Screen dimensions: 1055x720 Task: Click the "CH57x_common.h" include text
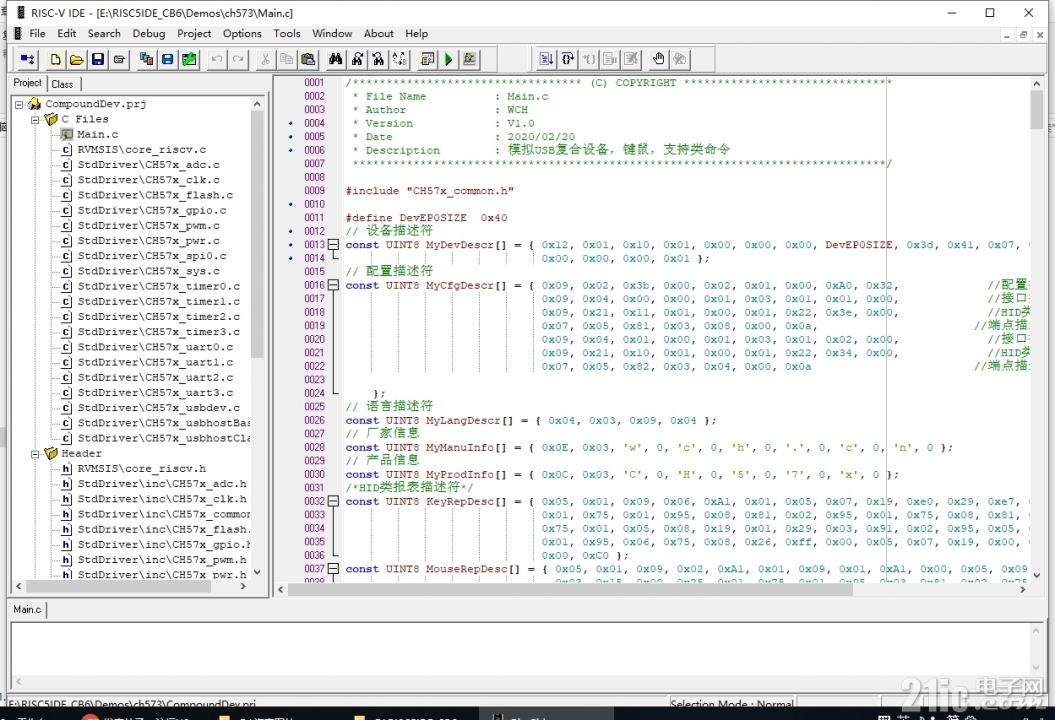point(460,191)
